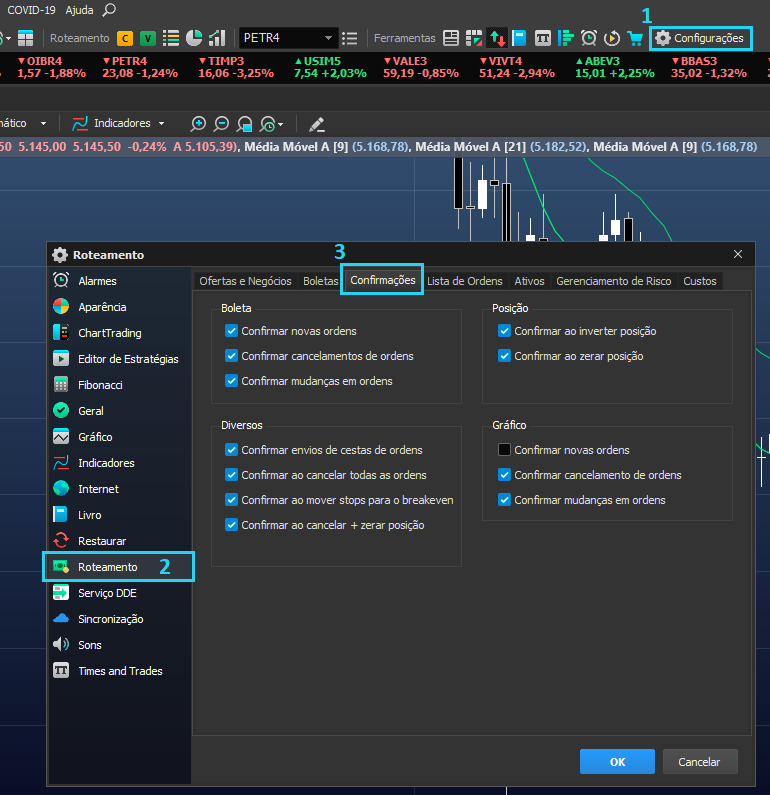This screenshot has width=770, height=795.
Task: Open the shopping cart icon
Action: [635, 38]
